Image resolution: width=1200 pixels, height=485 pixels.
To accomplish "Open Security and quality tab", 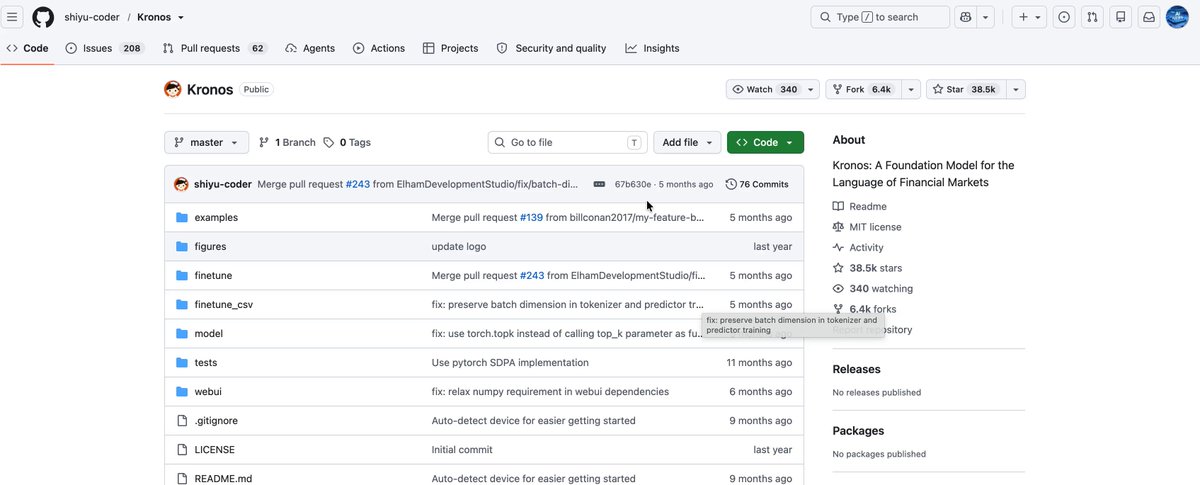I will tap(551, 48).
